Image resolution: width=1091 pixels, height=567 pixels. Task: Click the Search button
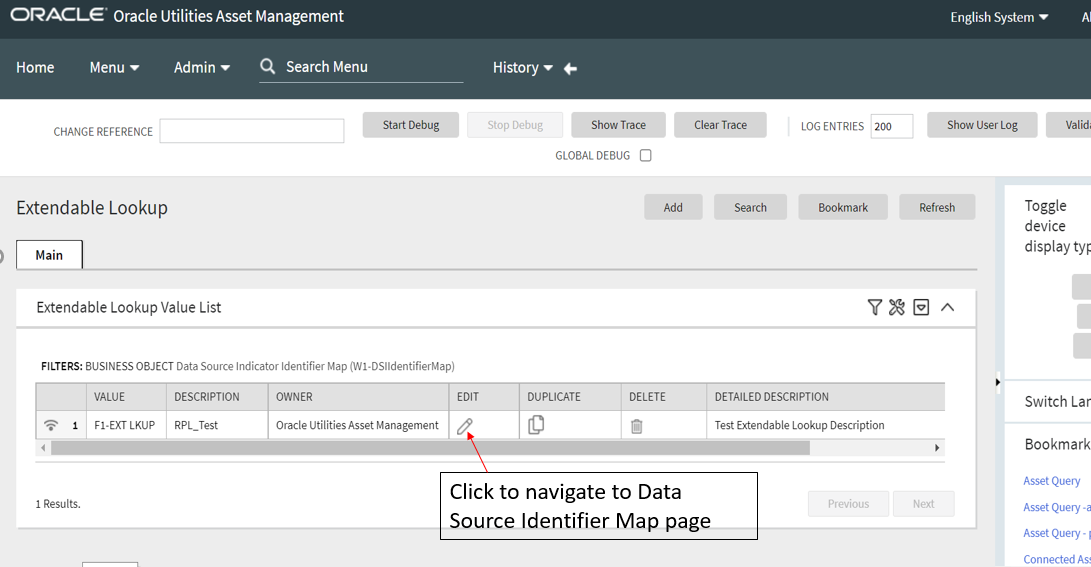coord(750,207)
